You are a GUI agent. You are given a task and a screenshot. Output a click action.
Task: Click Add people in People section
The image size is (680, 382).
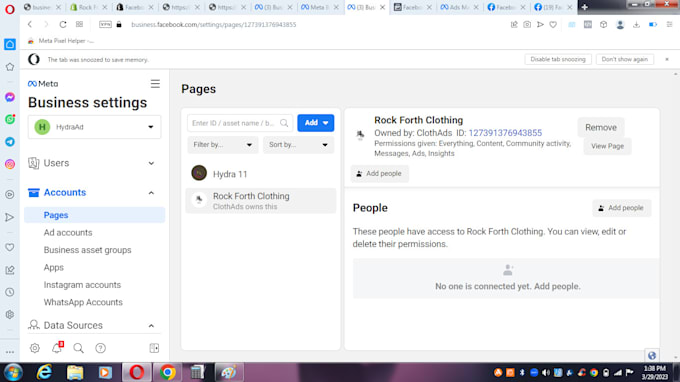tap(621, 208)
